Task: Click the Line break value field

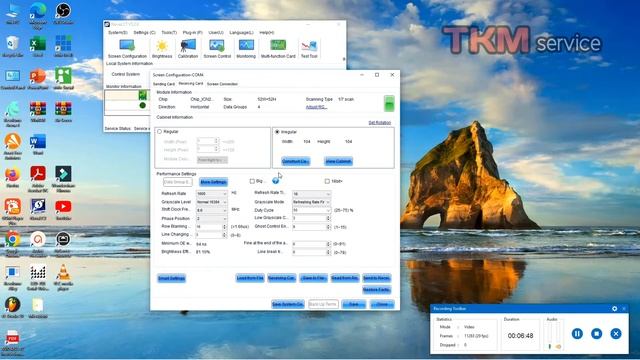Action: [x=311, y=252]
